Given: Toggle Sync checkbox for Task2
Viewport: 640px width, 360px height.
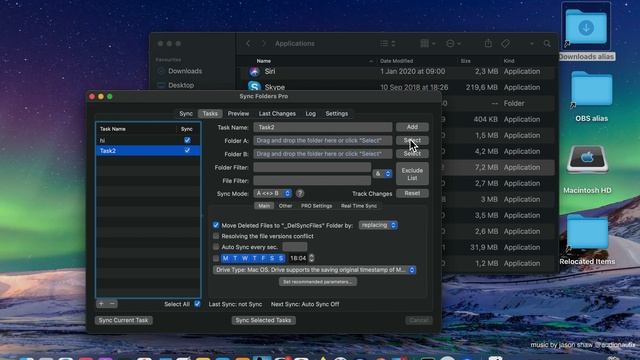Looking at the screenshot, I should click(187, 151).
